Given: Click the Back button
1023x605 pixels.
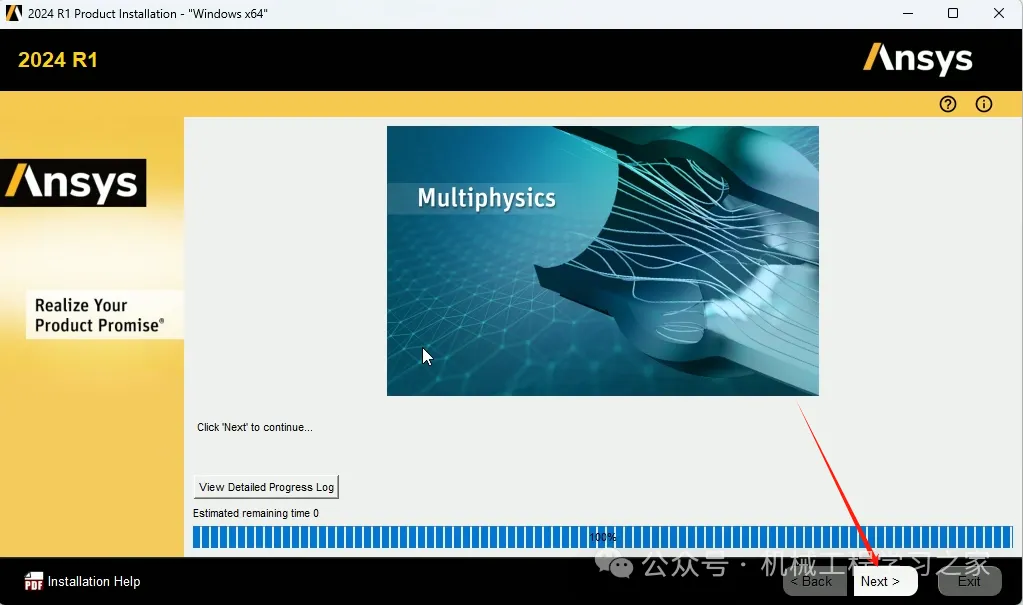Looking at the screenshot, I should [x=816, y=581].
